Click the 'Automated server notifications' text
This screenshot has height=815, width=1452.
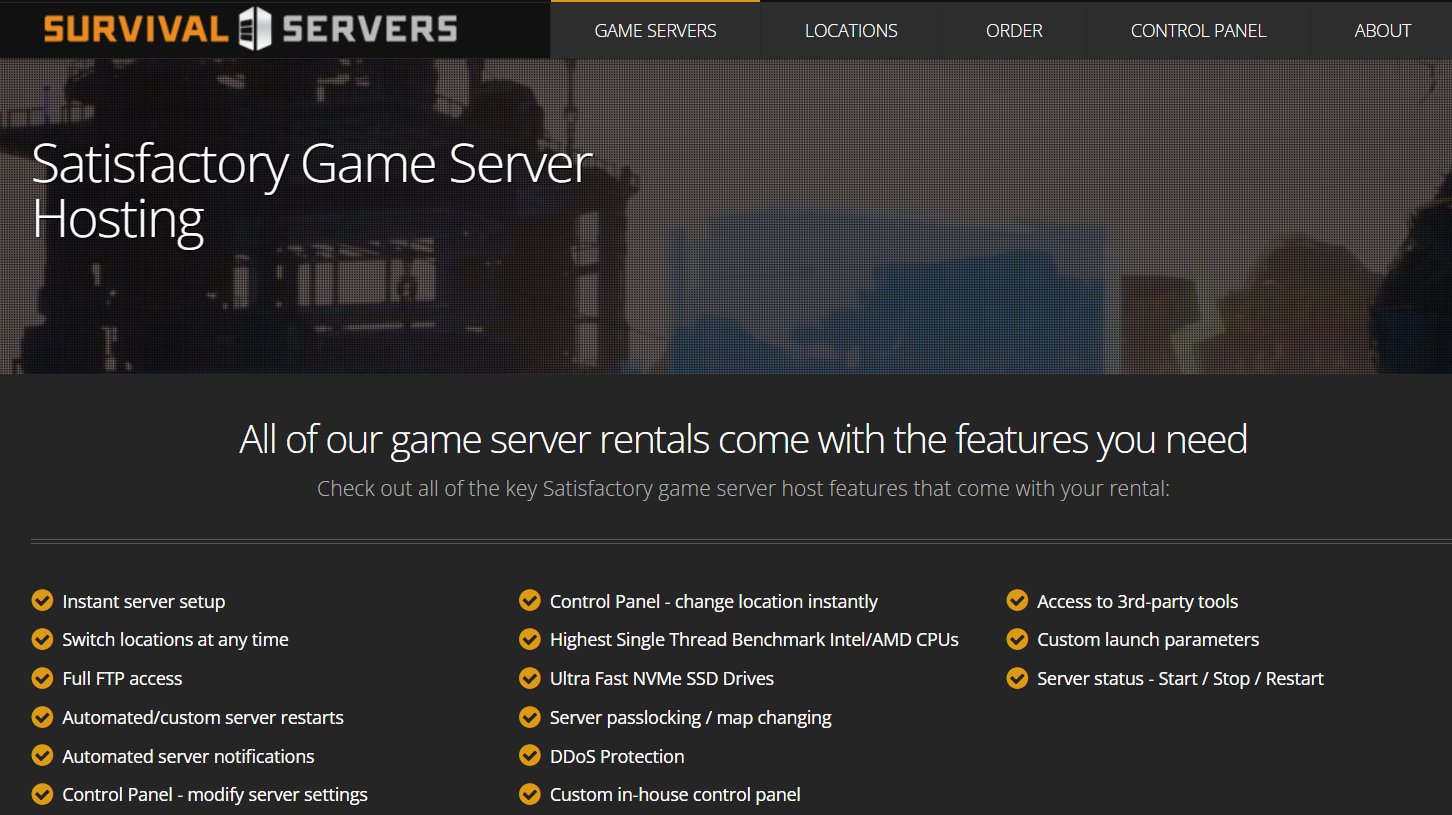tap(188, 757)
